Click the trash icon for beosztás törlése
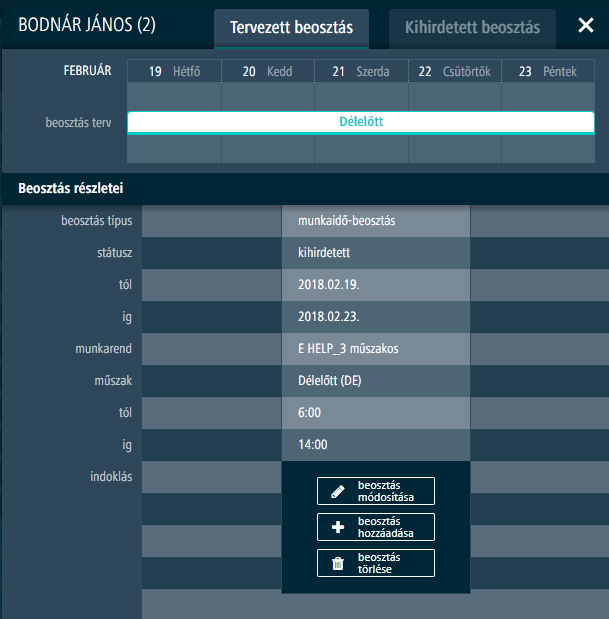Screen dimensions: 609x619 (338, 563)
